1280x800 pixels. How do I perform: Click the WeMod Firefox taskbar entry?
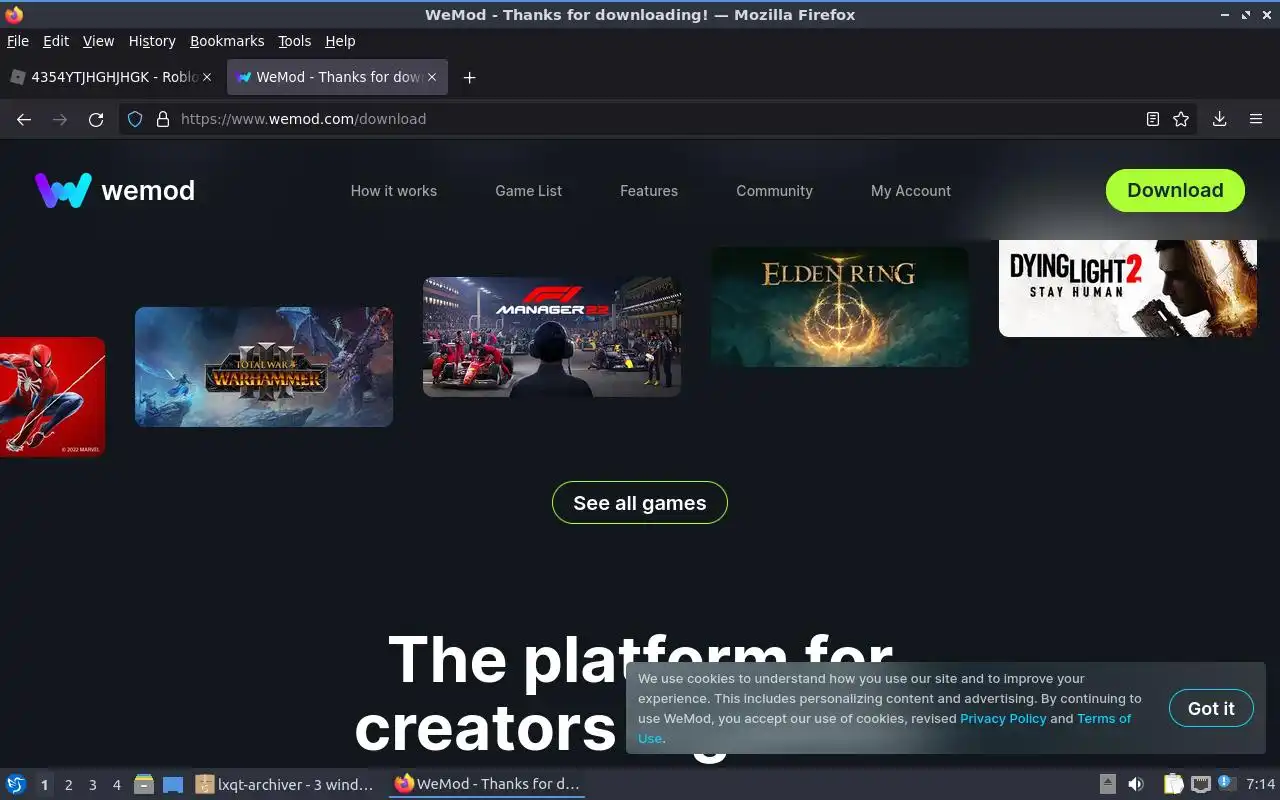[487, 784]
